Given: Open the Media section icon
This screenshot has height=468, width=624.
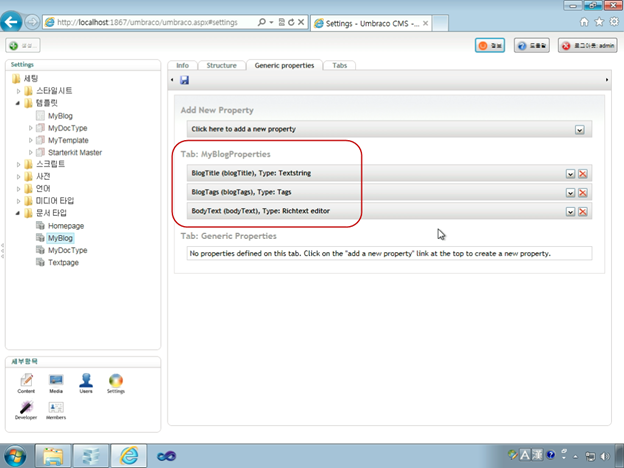Looking at the screenshot, I should pos(56,384).
